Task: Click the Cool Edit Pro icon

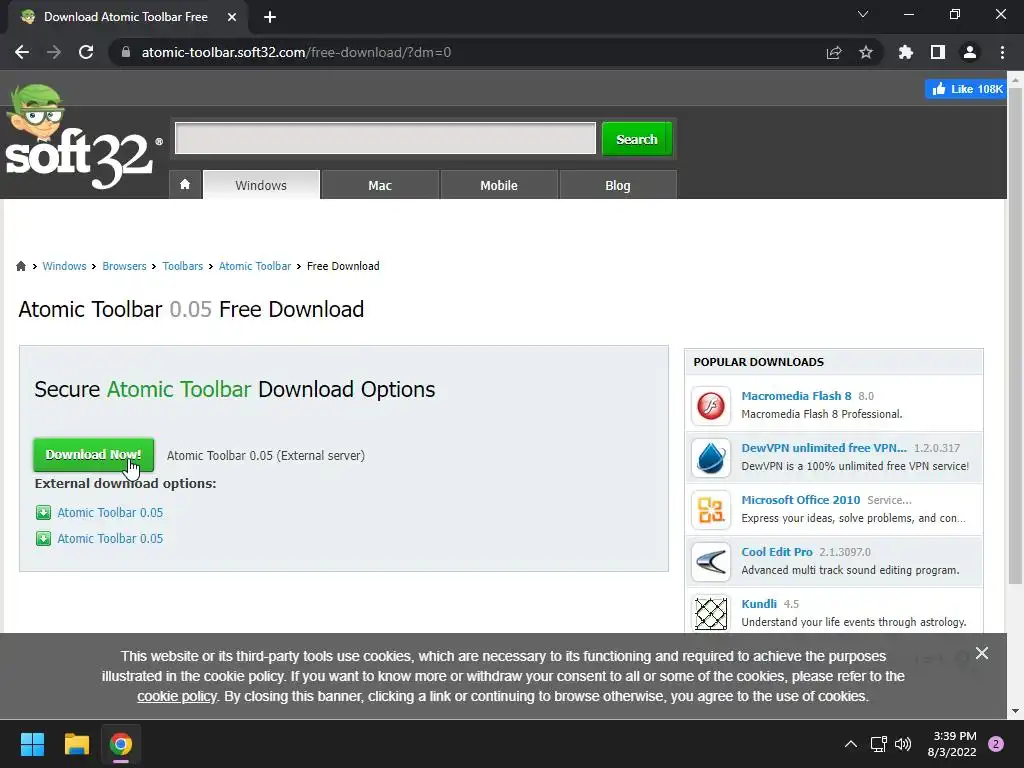Action: (711, 562)
